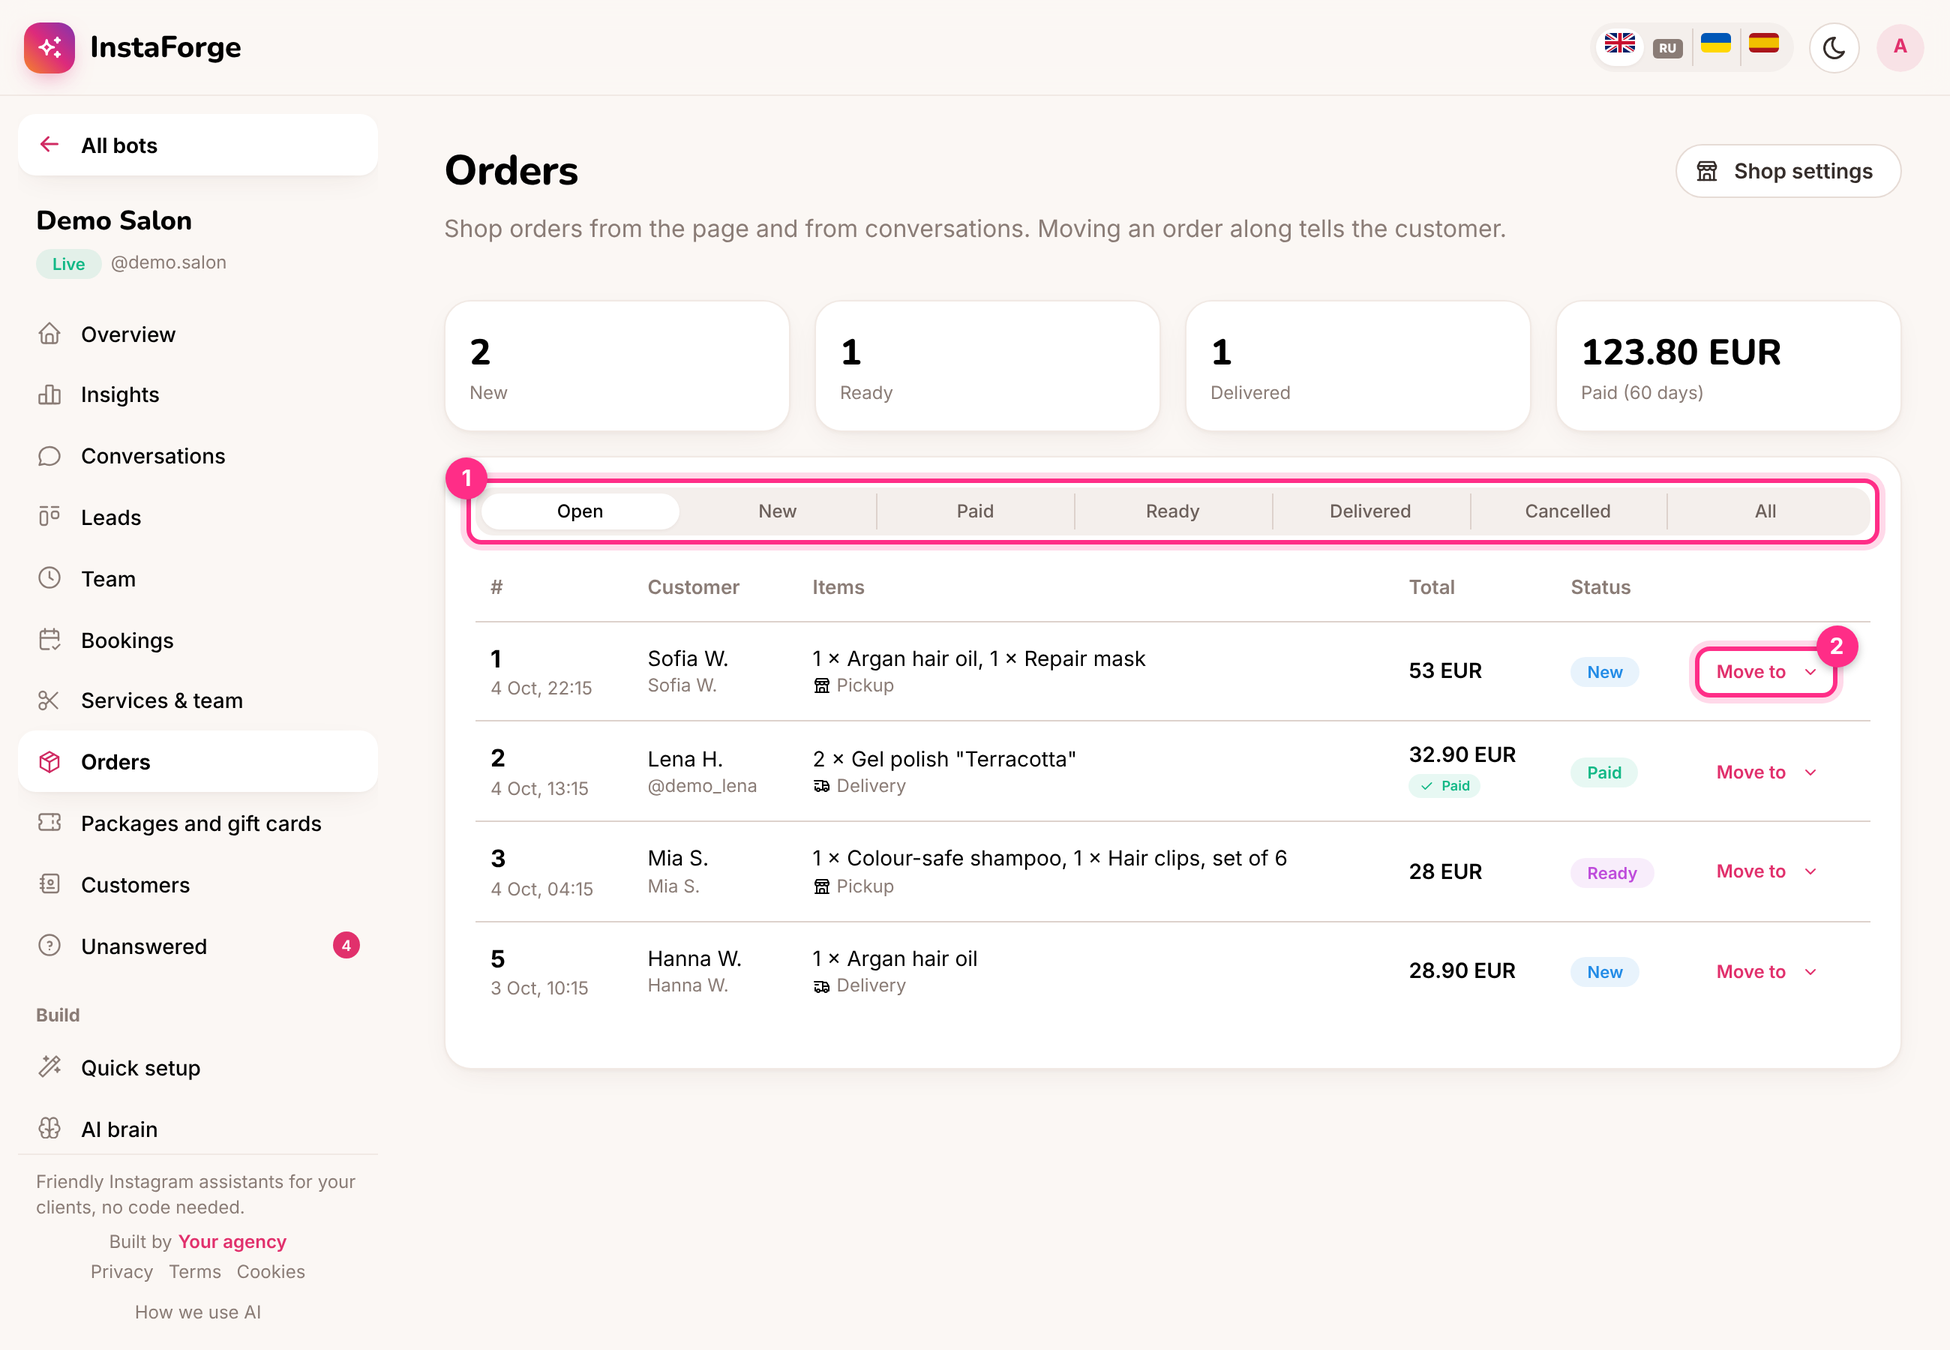Click the green Paid check chip under 32.90 EUR
The height and width of the screenshot is (1350, 1950).
[1445, 786]
